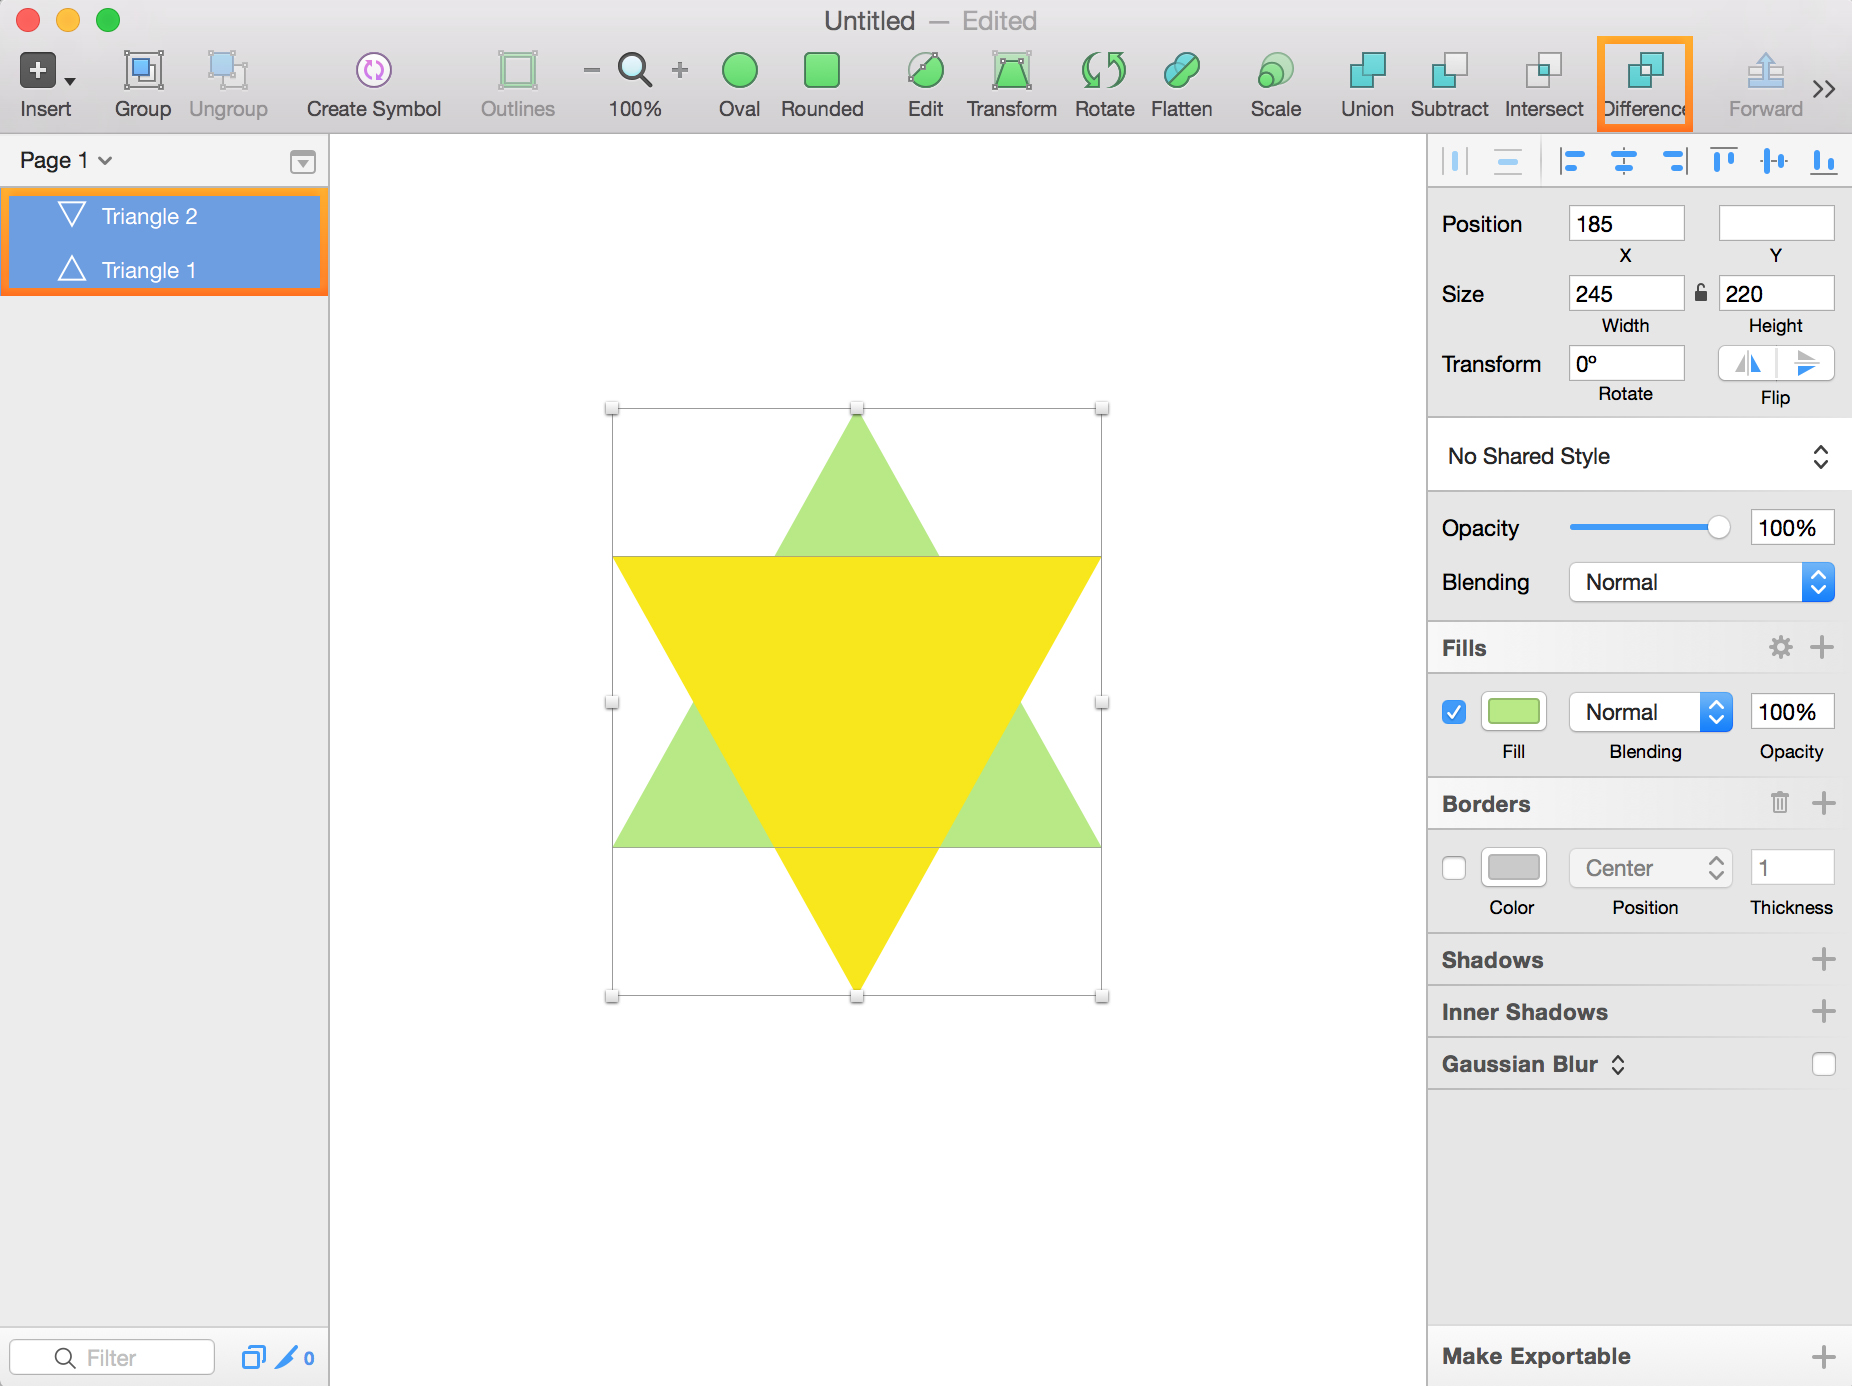Viewport: 1852px width, 1386px height.
Task: Align selected layers to left edges
Action: (x=1573, y=160)
